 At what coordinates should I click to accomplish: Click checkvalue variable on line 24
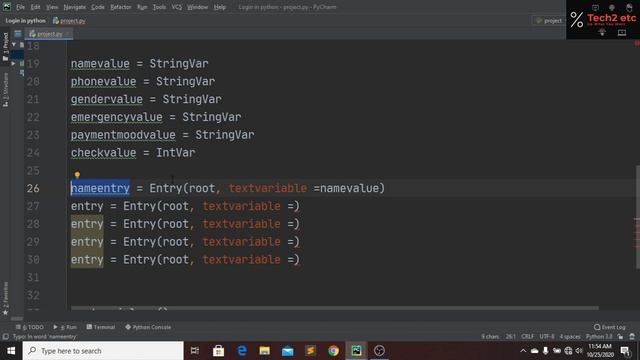coord(103,153)
